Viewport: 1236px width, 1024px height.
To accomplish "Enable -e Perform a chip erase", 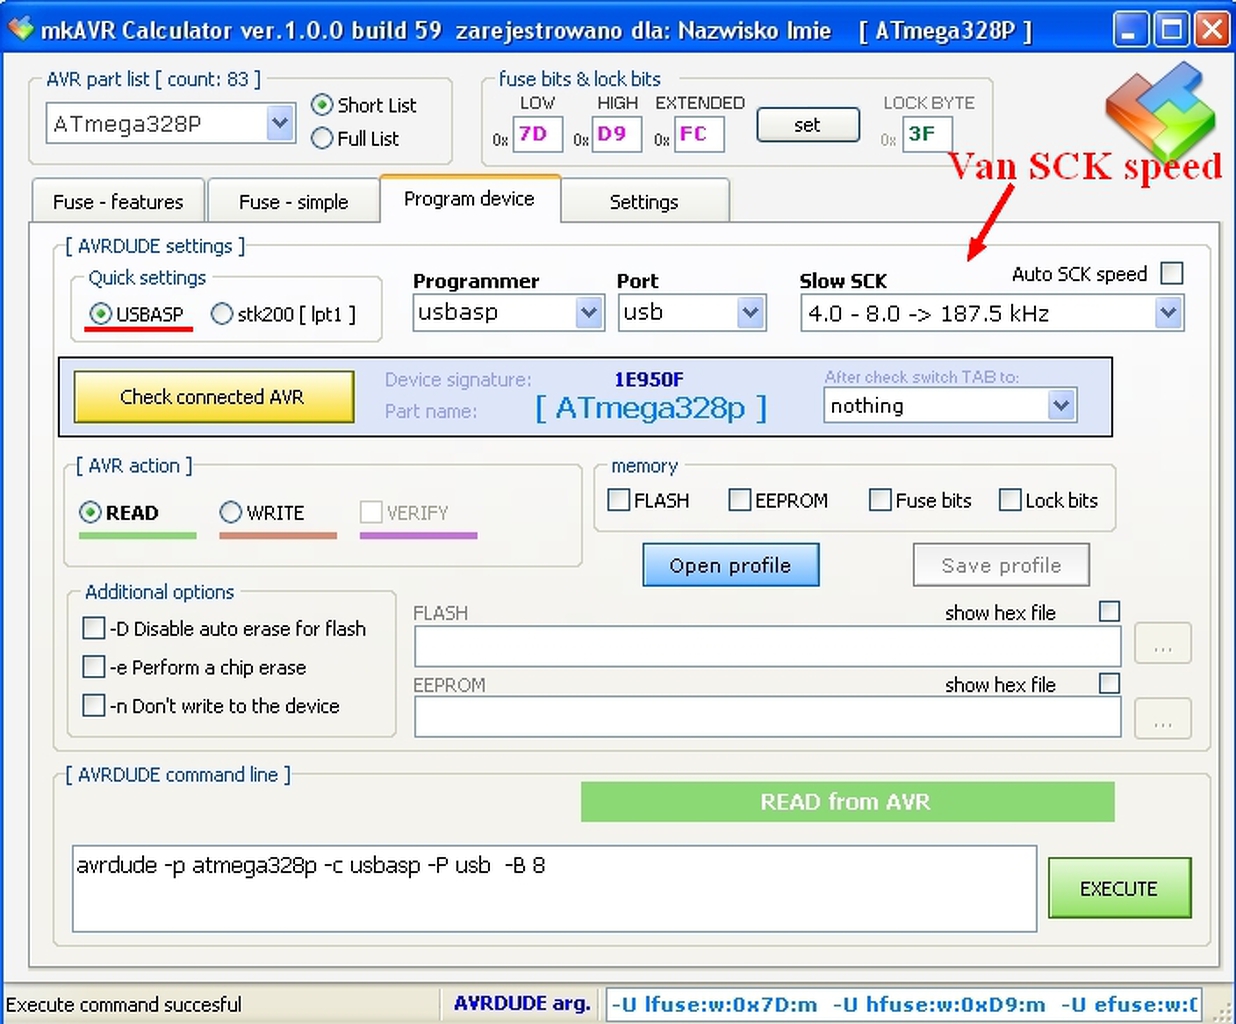I will (93, 666).
